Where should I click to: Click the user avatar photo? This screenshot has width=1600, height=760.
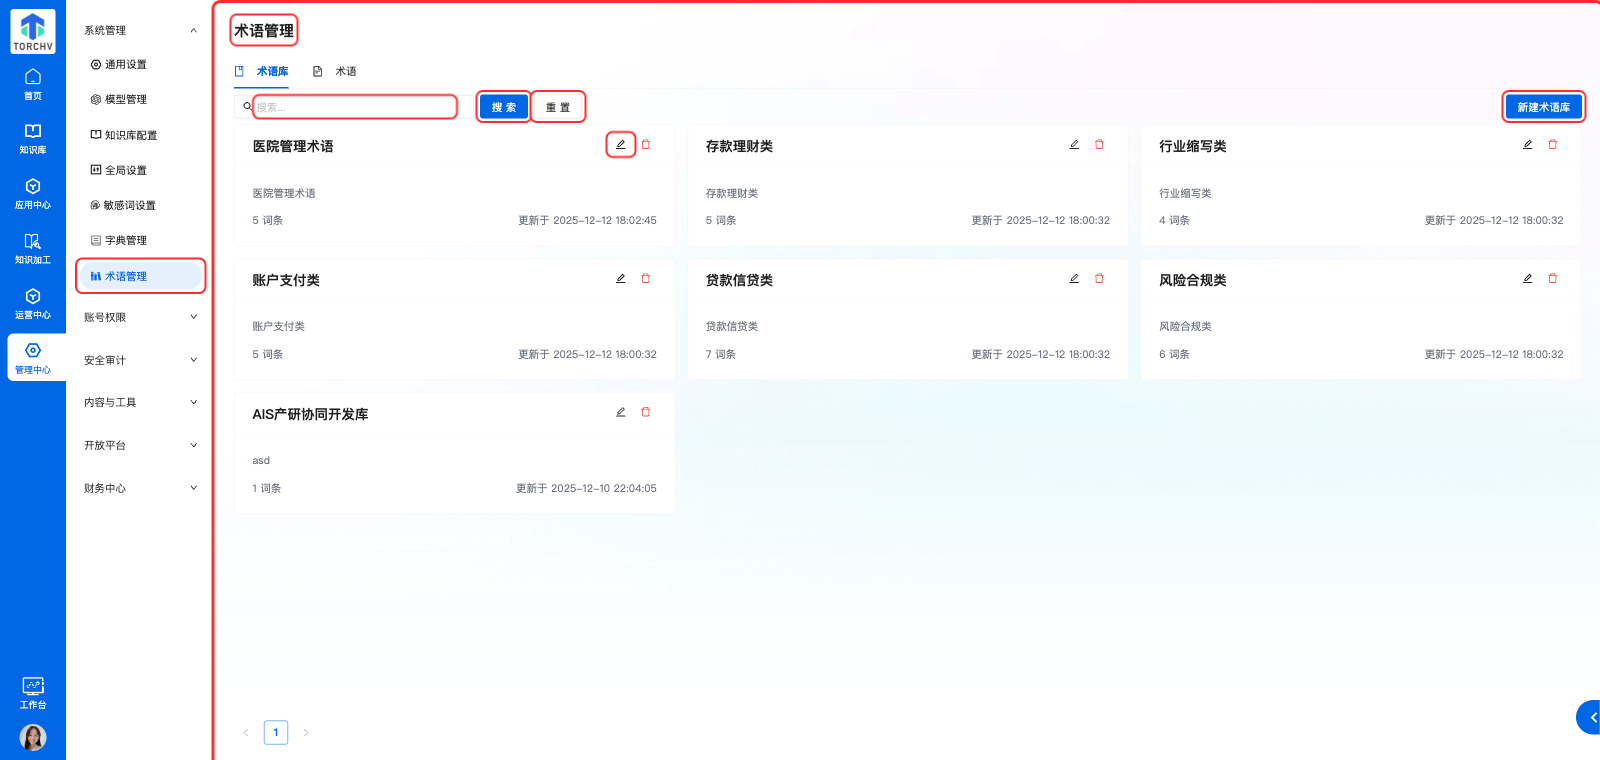[x=33, y=737]
